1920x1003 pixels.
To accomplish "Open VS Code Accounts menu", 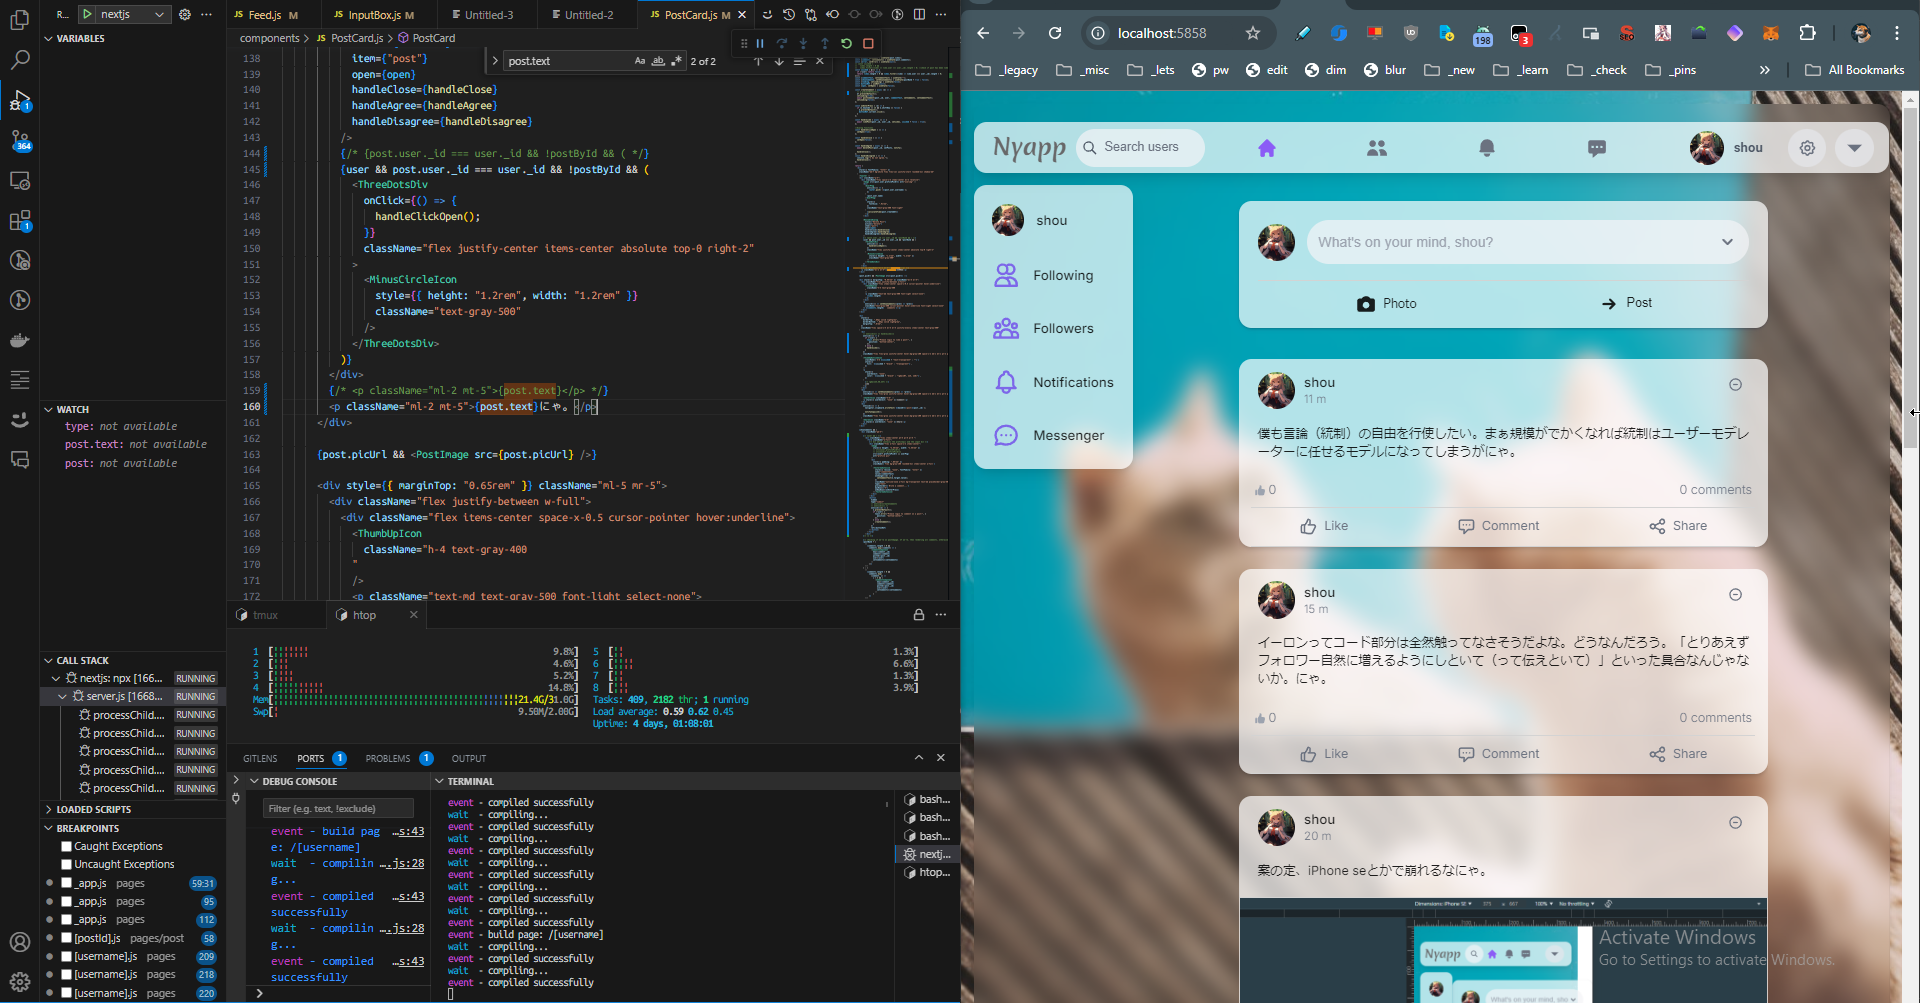I will click(20, 942).
